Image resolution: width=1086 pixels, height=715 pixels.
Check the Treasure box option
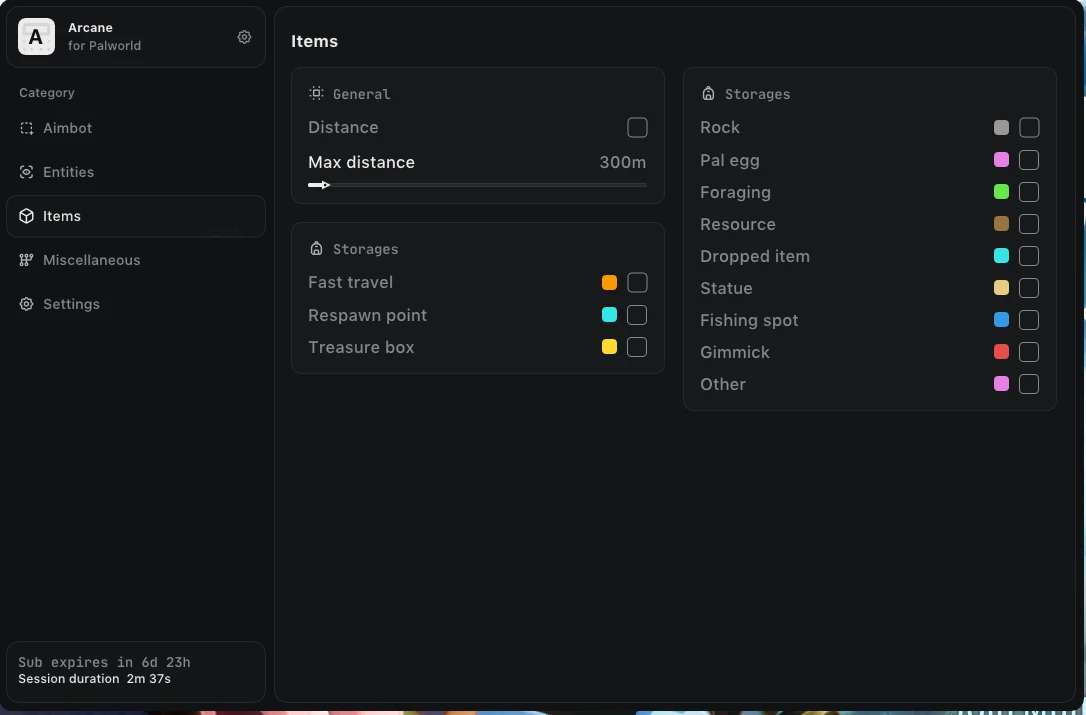[637, 347]
